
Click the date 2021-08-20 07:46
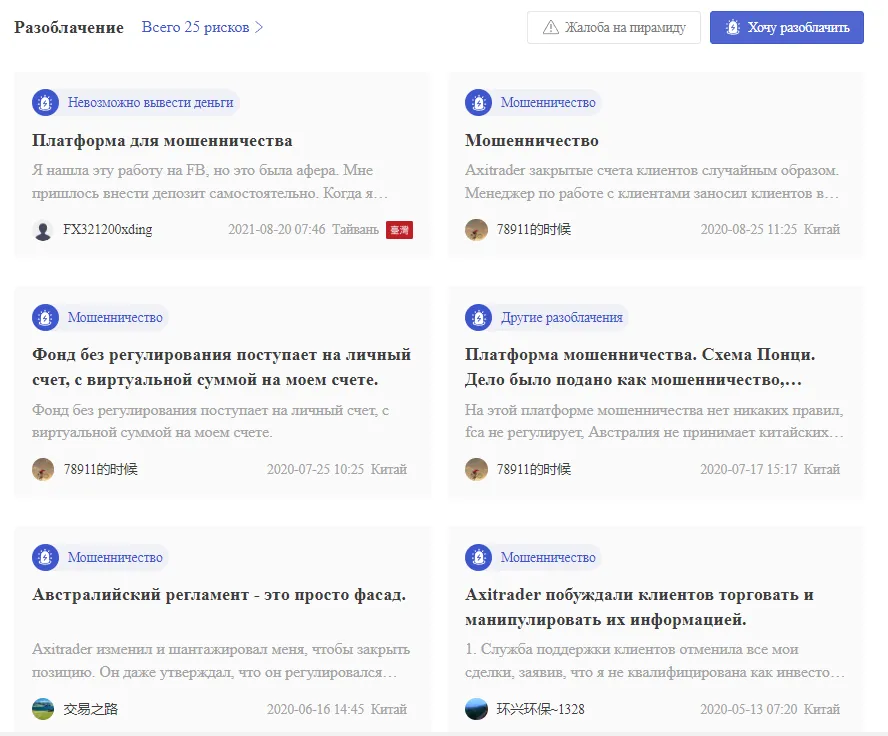pyautogui.click(x=276, y=229)
